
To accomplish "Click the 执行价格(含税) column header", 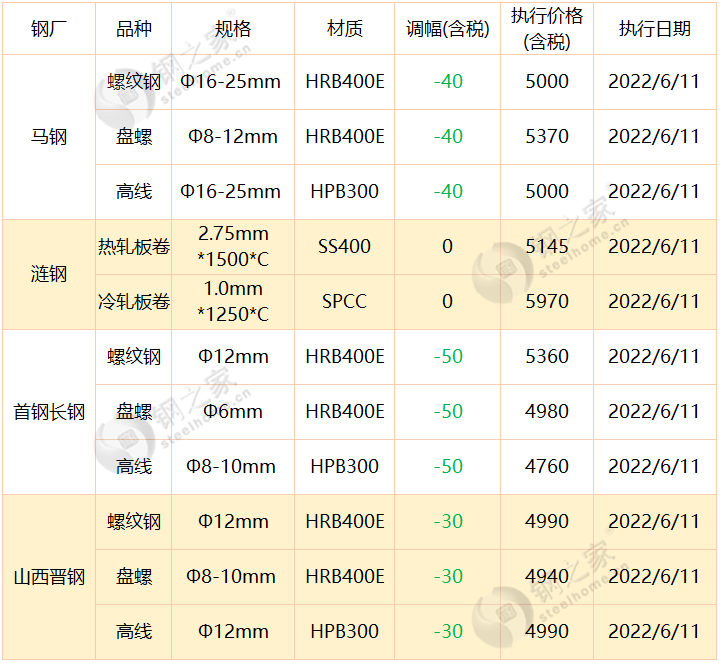I will coord(547,29).
